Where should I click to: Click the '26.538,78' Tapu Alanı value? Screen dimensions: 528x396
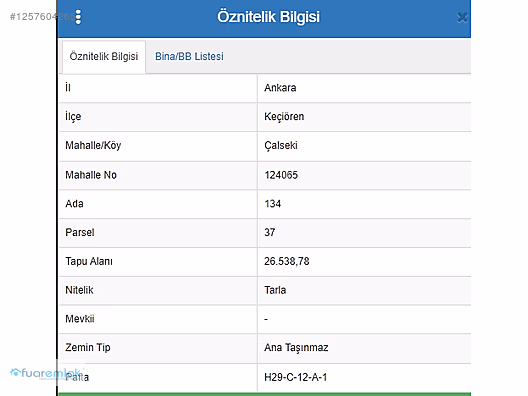287,261
